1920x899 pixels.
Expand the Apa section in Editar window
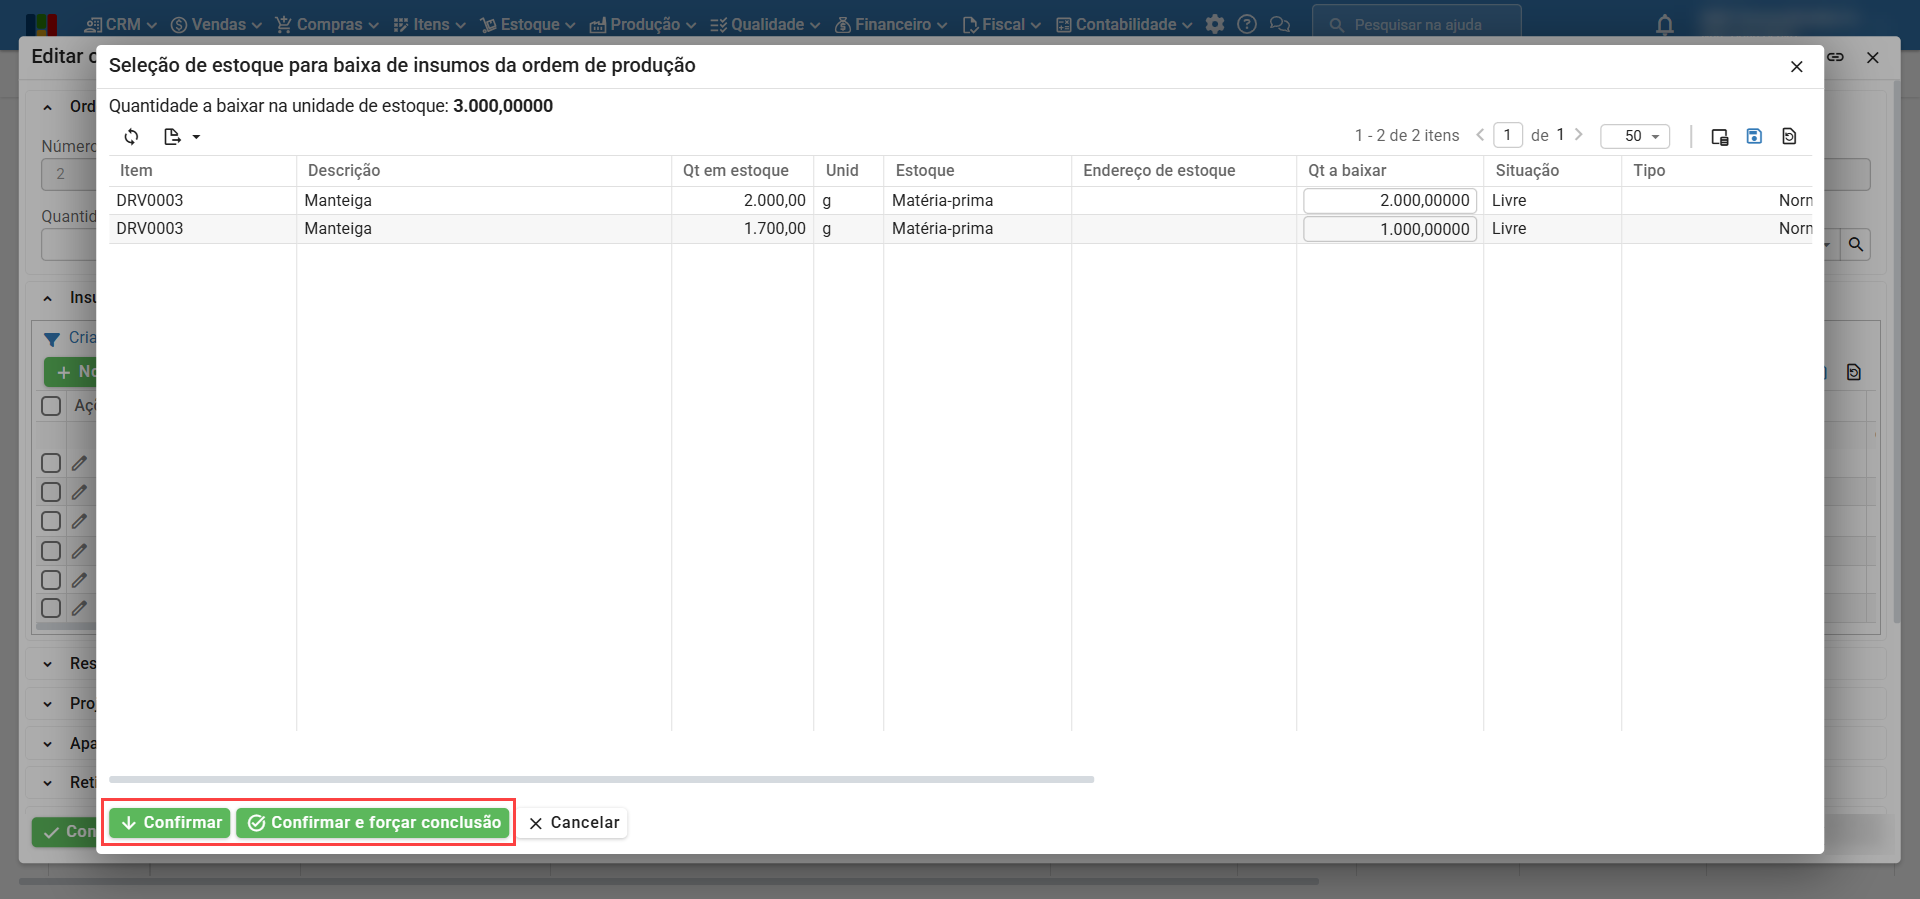48,744
